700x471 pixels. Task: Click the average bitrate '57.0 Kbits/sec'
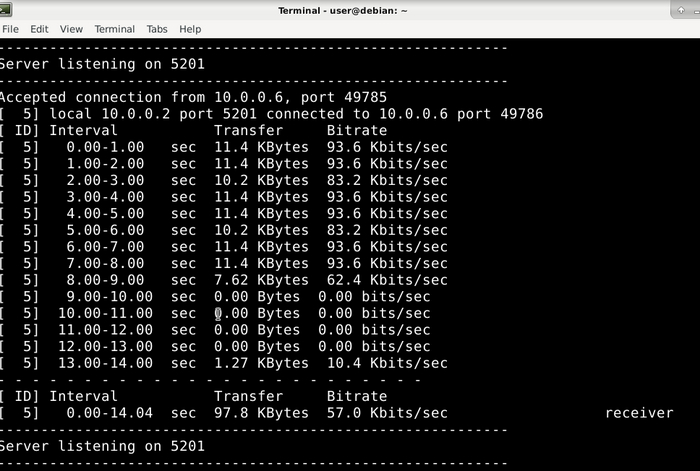click(x=387, y=413)
